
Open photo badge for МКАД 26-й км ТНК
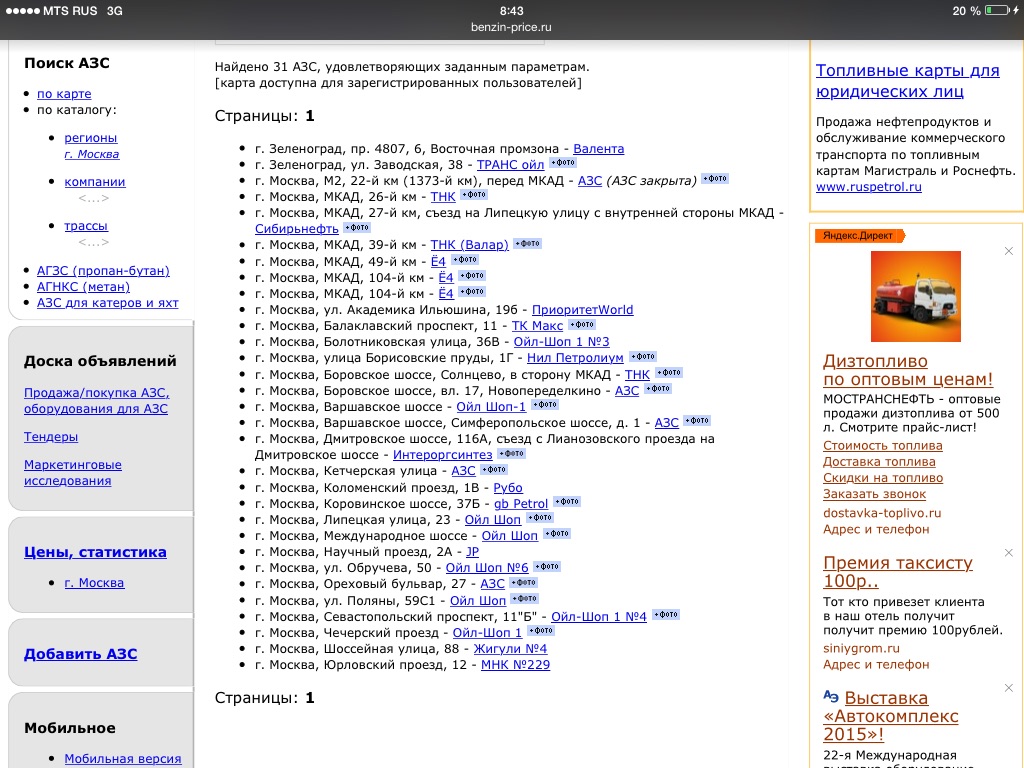[x=474, y=195]
